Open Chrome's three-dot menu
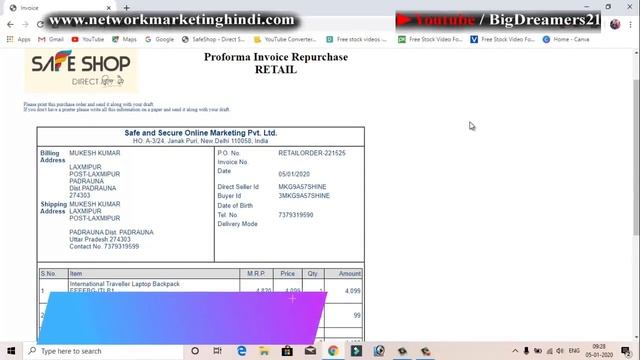Viewport: 640px width, 360px height. [631, 24]
